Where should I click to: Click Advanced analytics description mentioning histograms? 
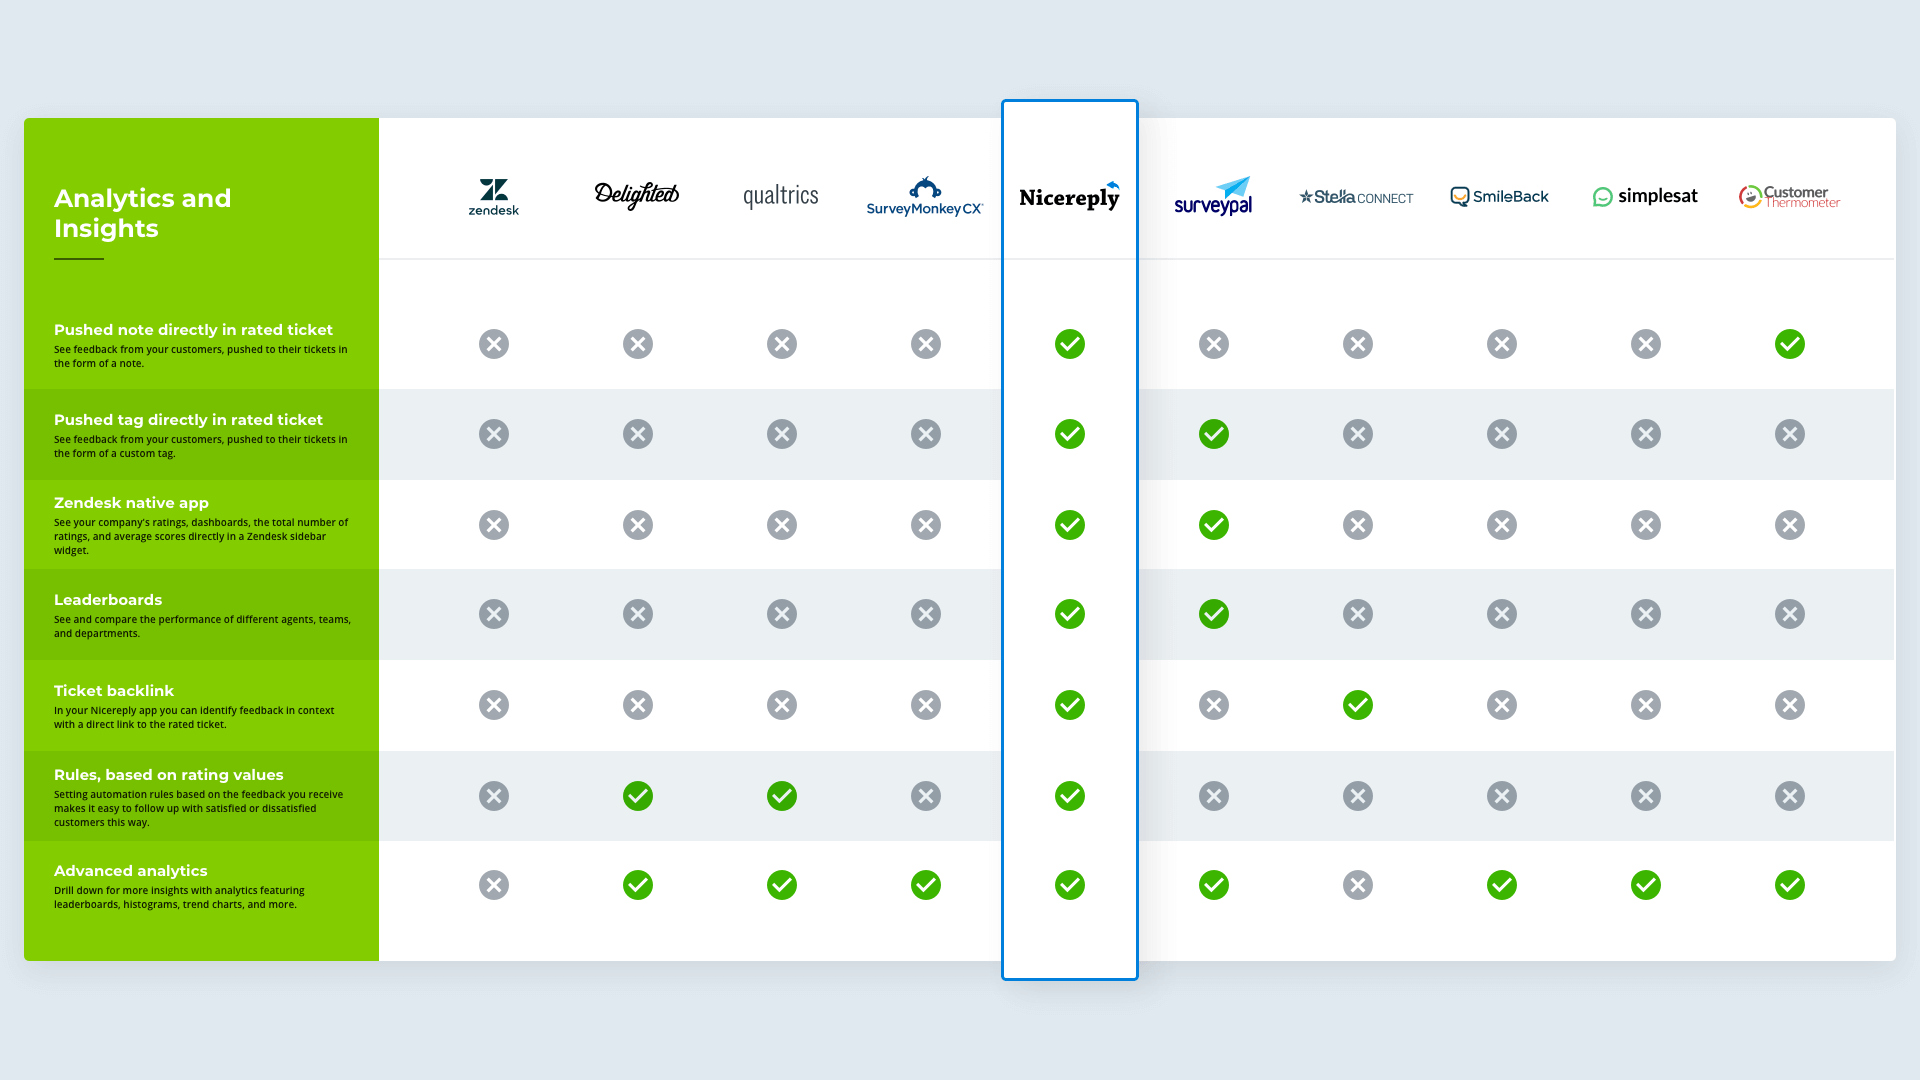179,897
